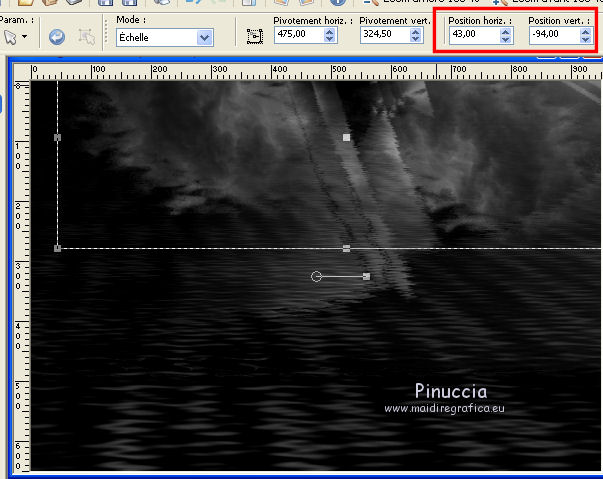Click the grayed selection-arrow icon
The height and width of the screenshot is (479, 603).
coord(87,37)
